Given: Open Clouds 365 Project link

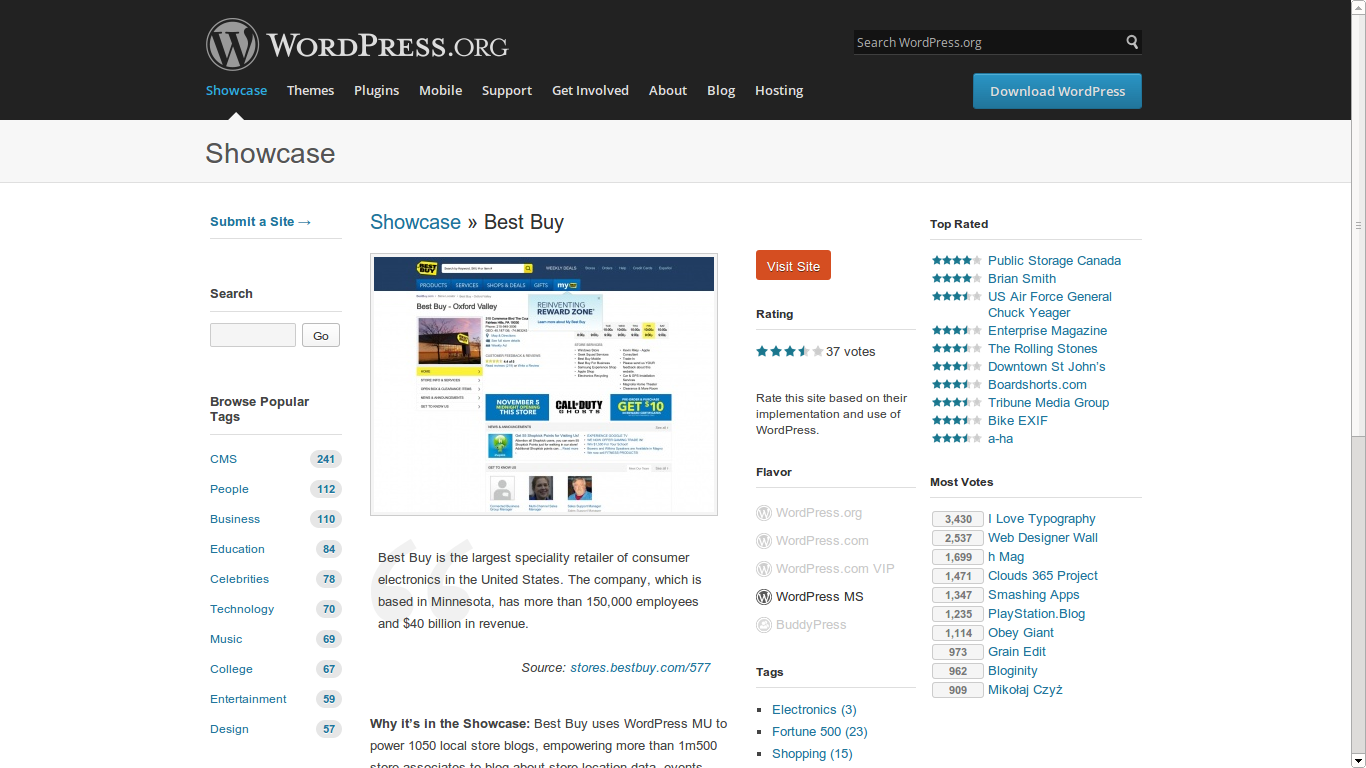Looking at the screenshot, I should coord(1043,576).
